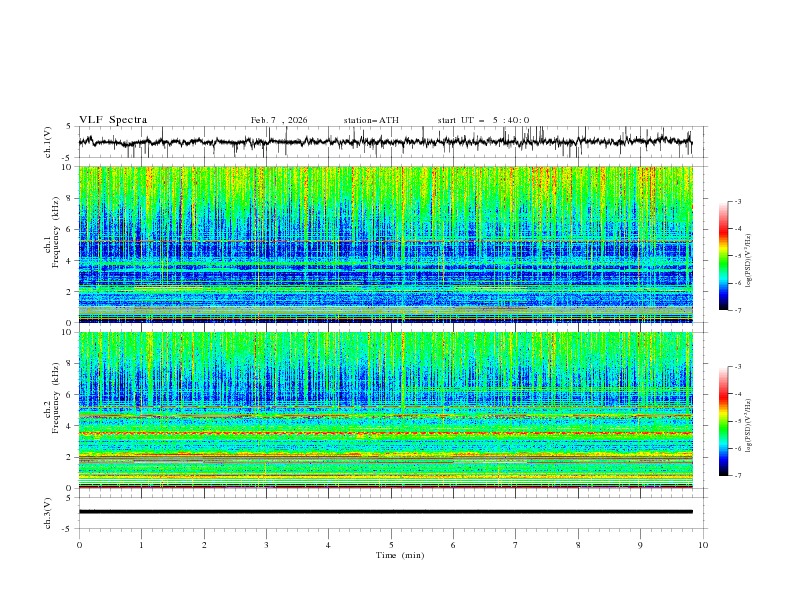Viewport: 792px width, 612px height.
Task: Click the ch.2 "Frequency (kHz)" axis title
Action: (56, 398)
